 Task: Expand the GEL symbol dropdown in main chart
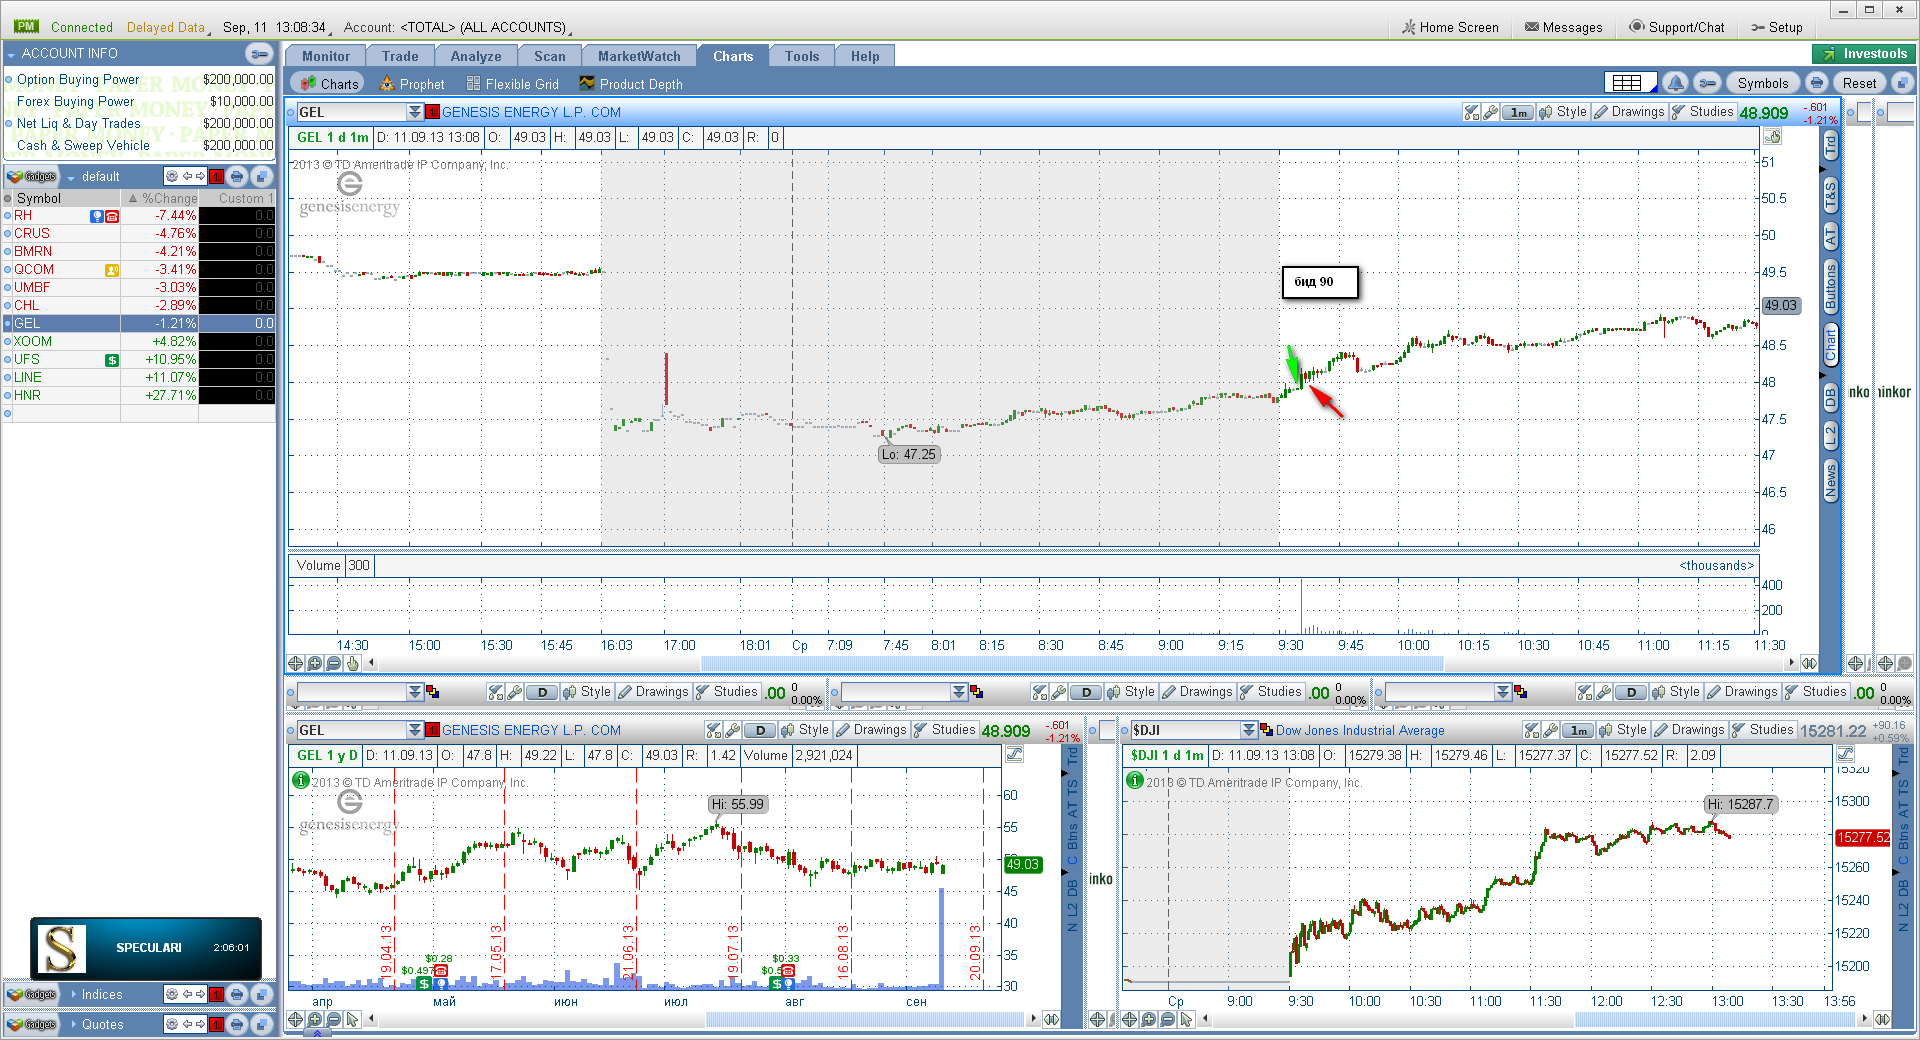pos(415,112)
